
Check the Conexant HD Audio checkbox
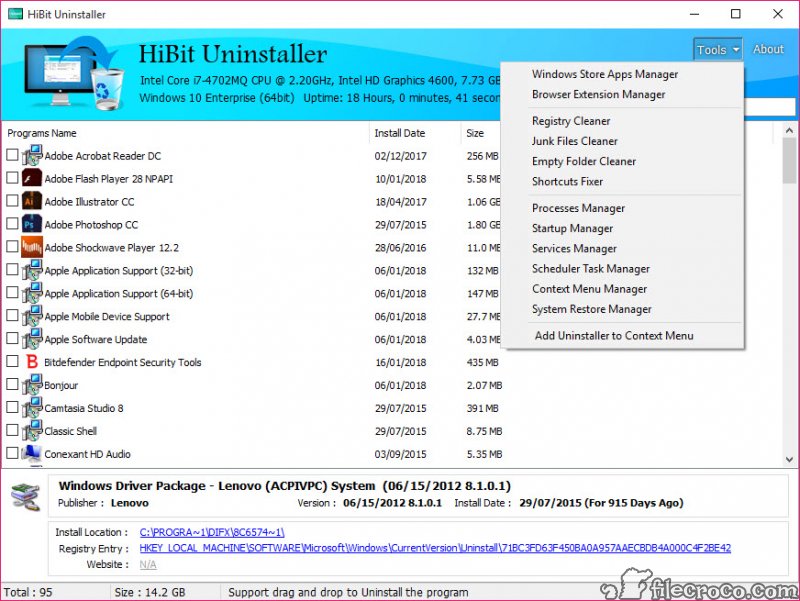[x=12, y=453]
